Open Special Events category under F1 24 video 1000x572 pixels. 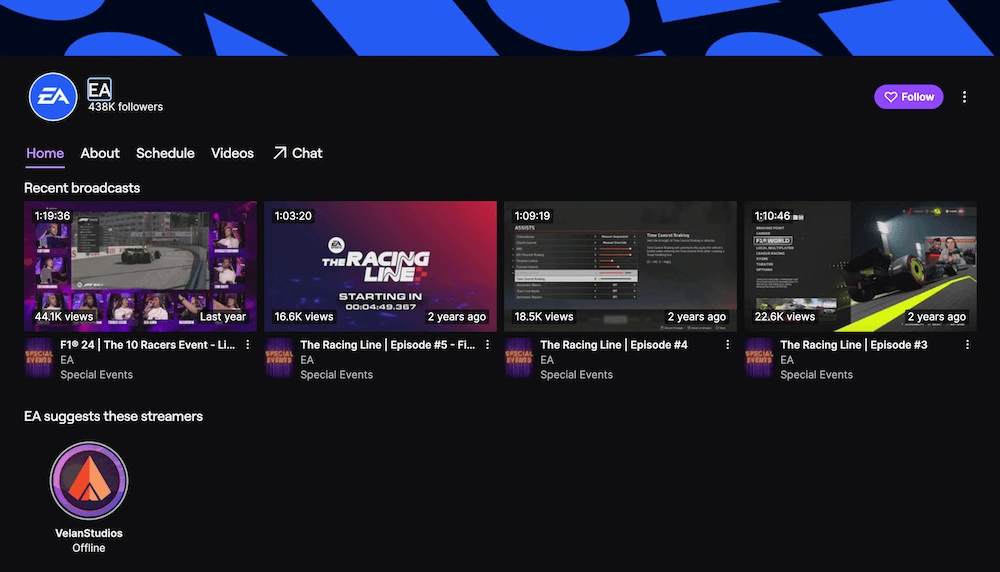[x=96, y=374]
